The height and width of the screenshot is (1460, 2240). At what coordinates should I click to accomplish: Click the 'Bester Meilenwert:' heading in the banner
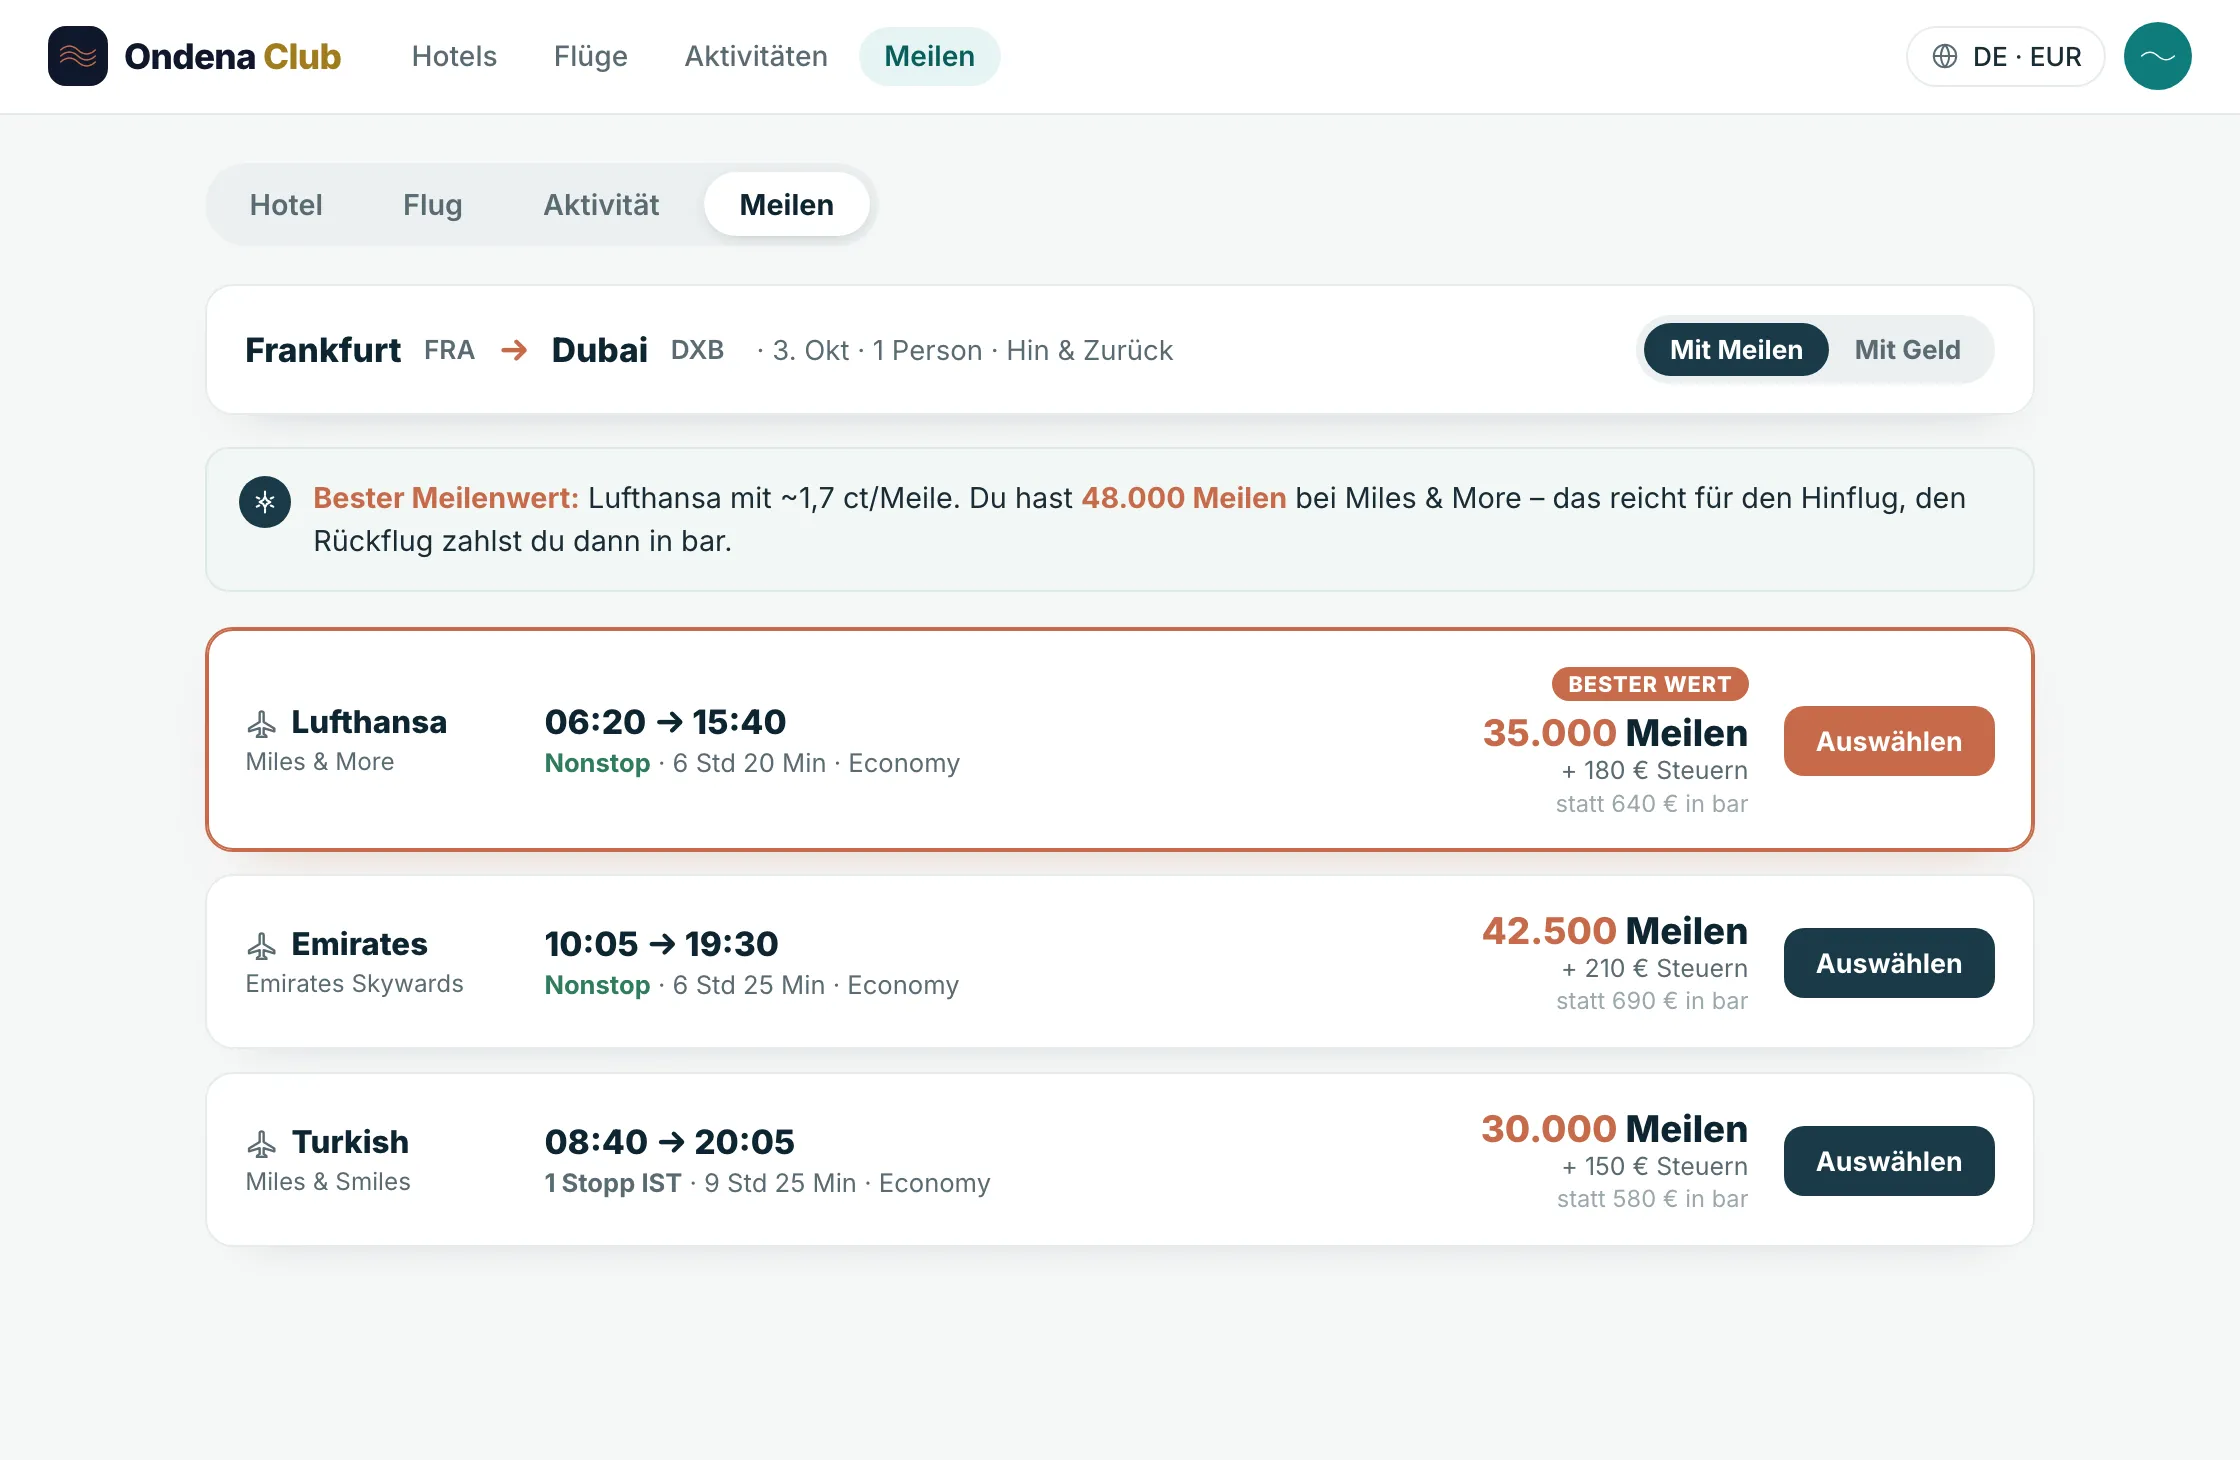pos(446,498)
